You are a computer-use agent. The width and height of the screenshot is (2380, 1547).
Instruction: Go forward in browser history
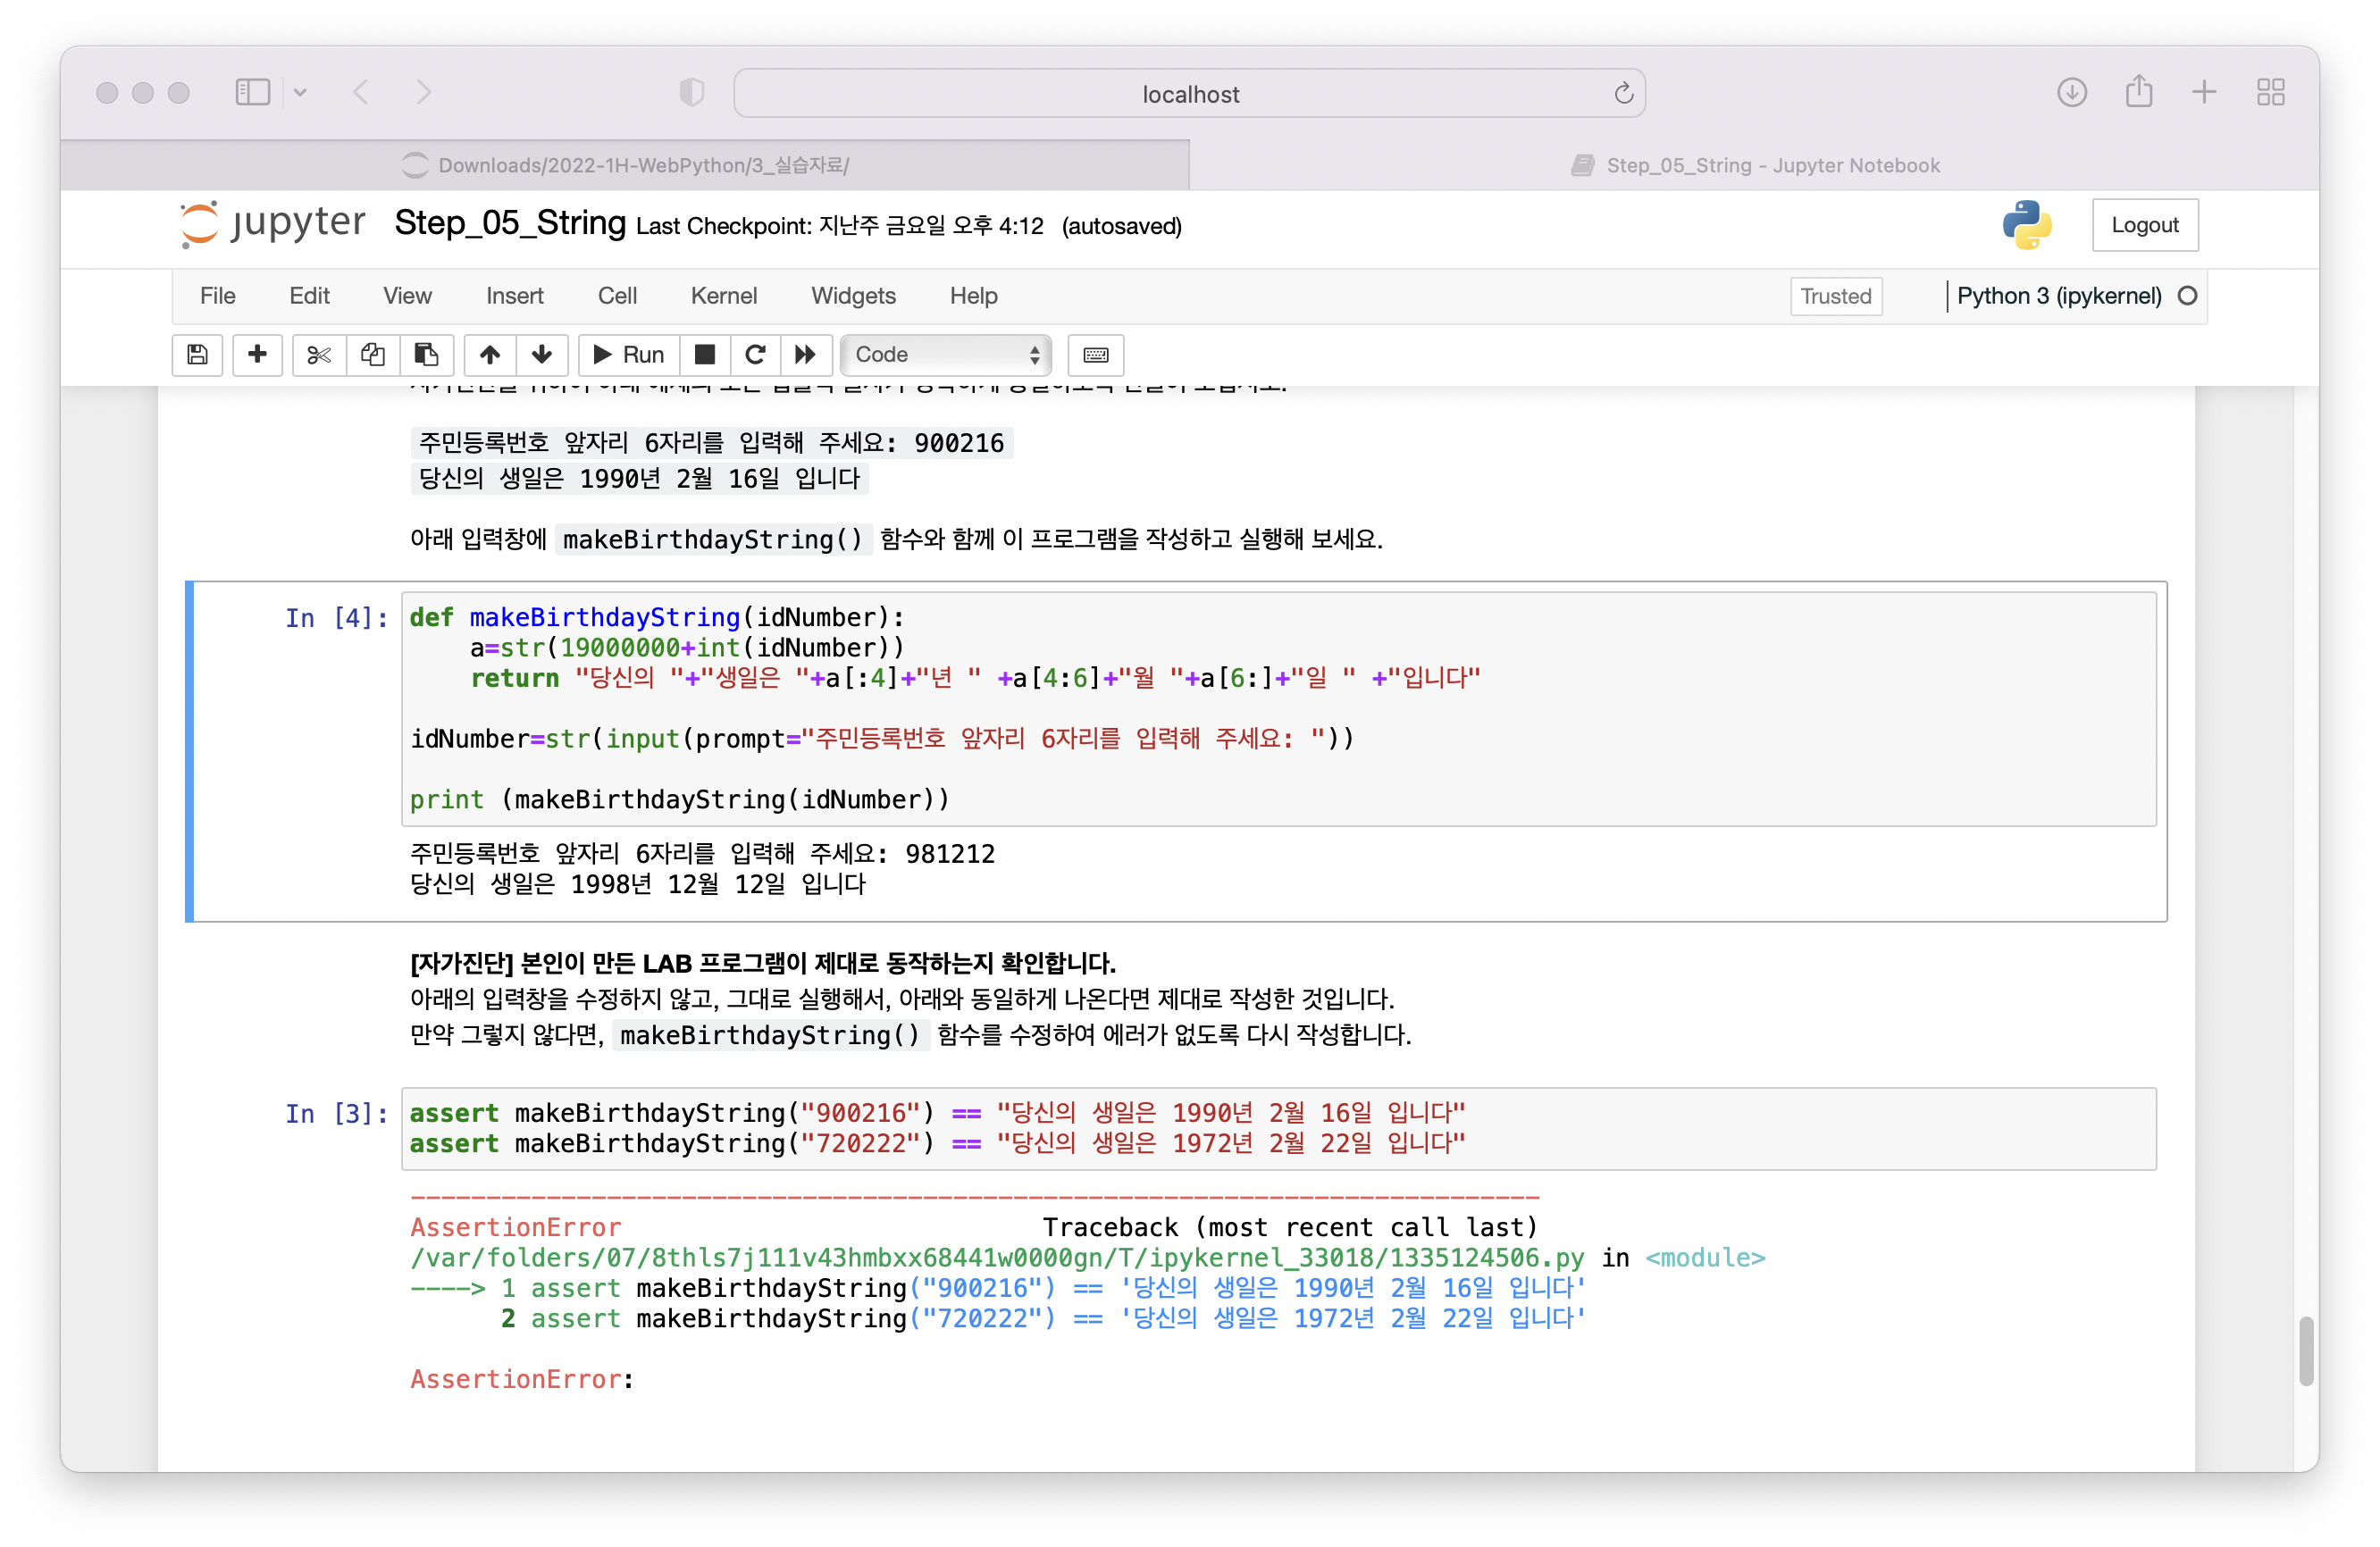424,93
